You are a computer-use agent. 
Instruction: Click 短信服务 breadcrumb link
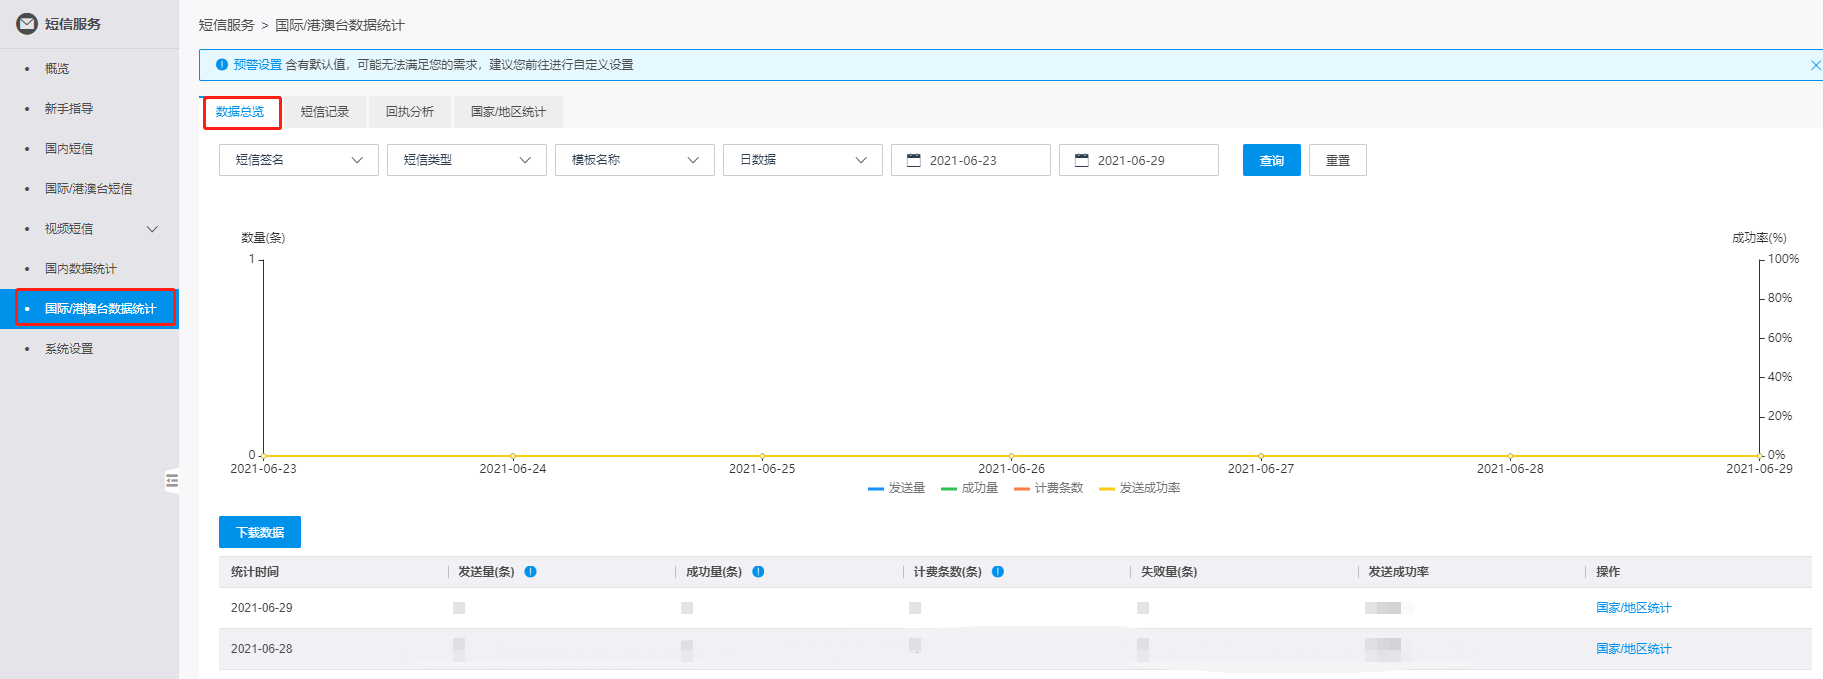[x=227, y=25]
